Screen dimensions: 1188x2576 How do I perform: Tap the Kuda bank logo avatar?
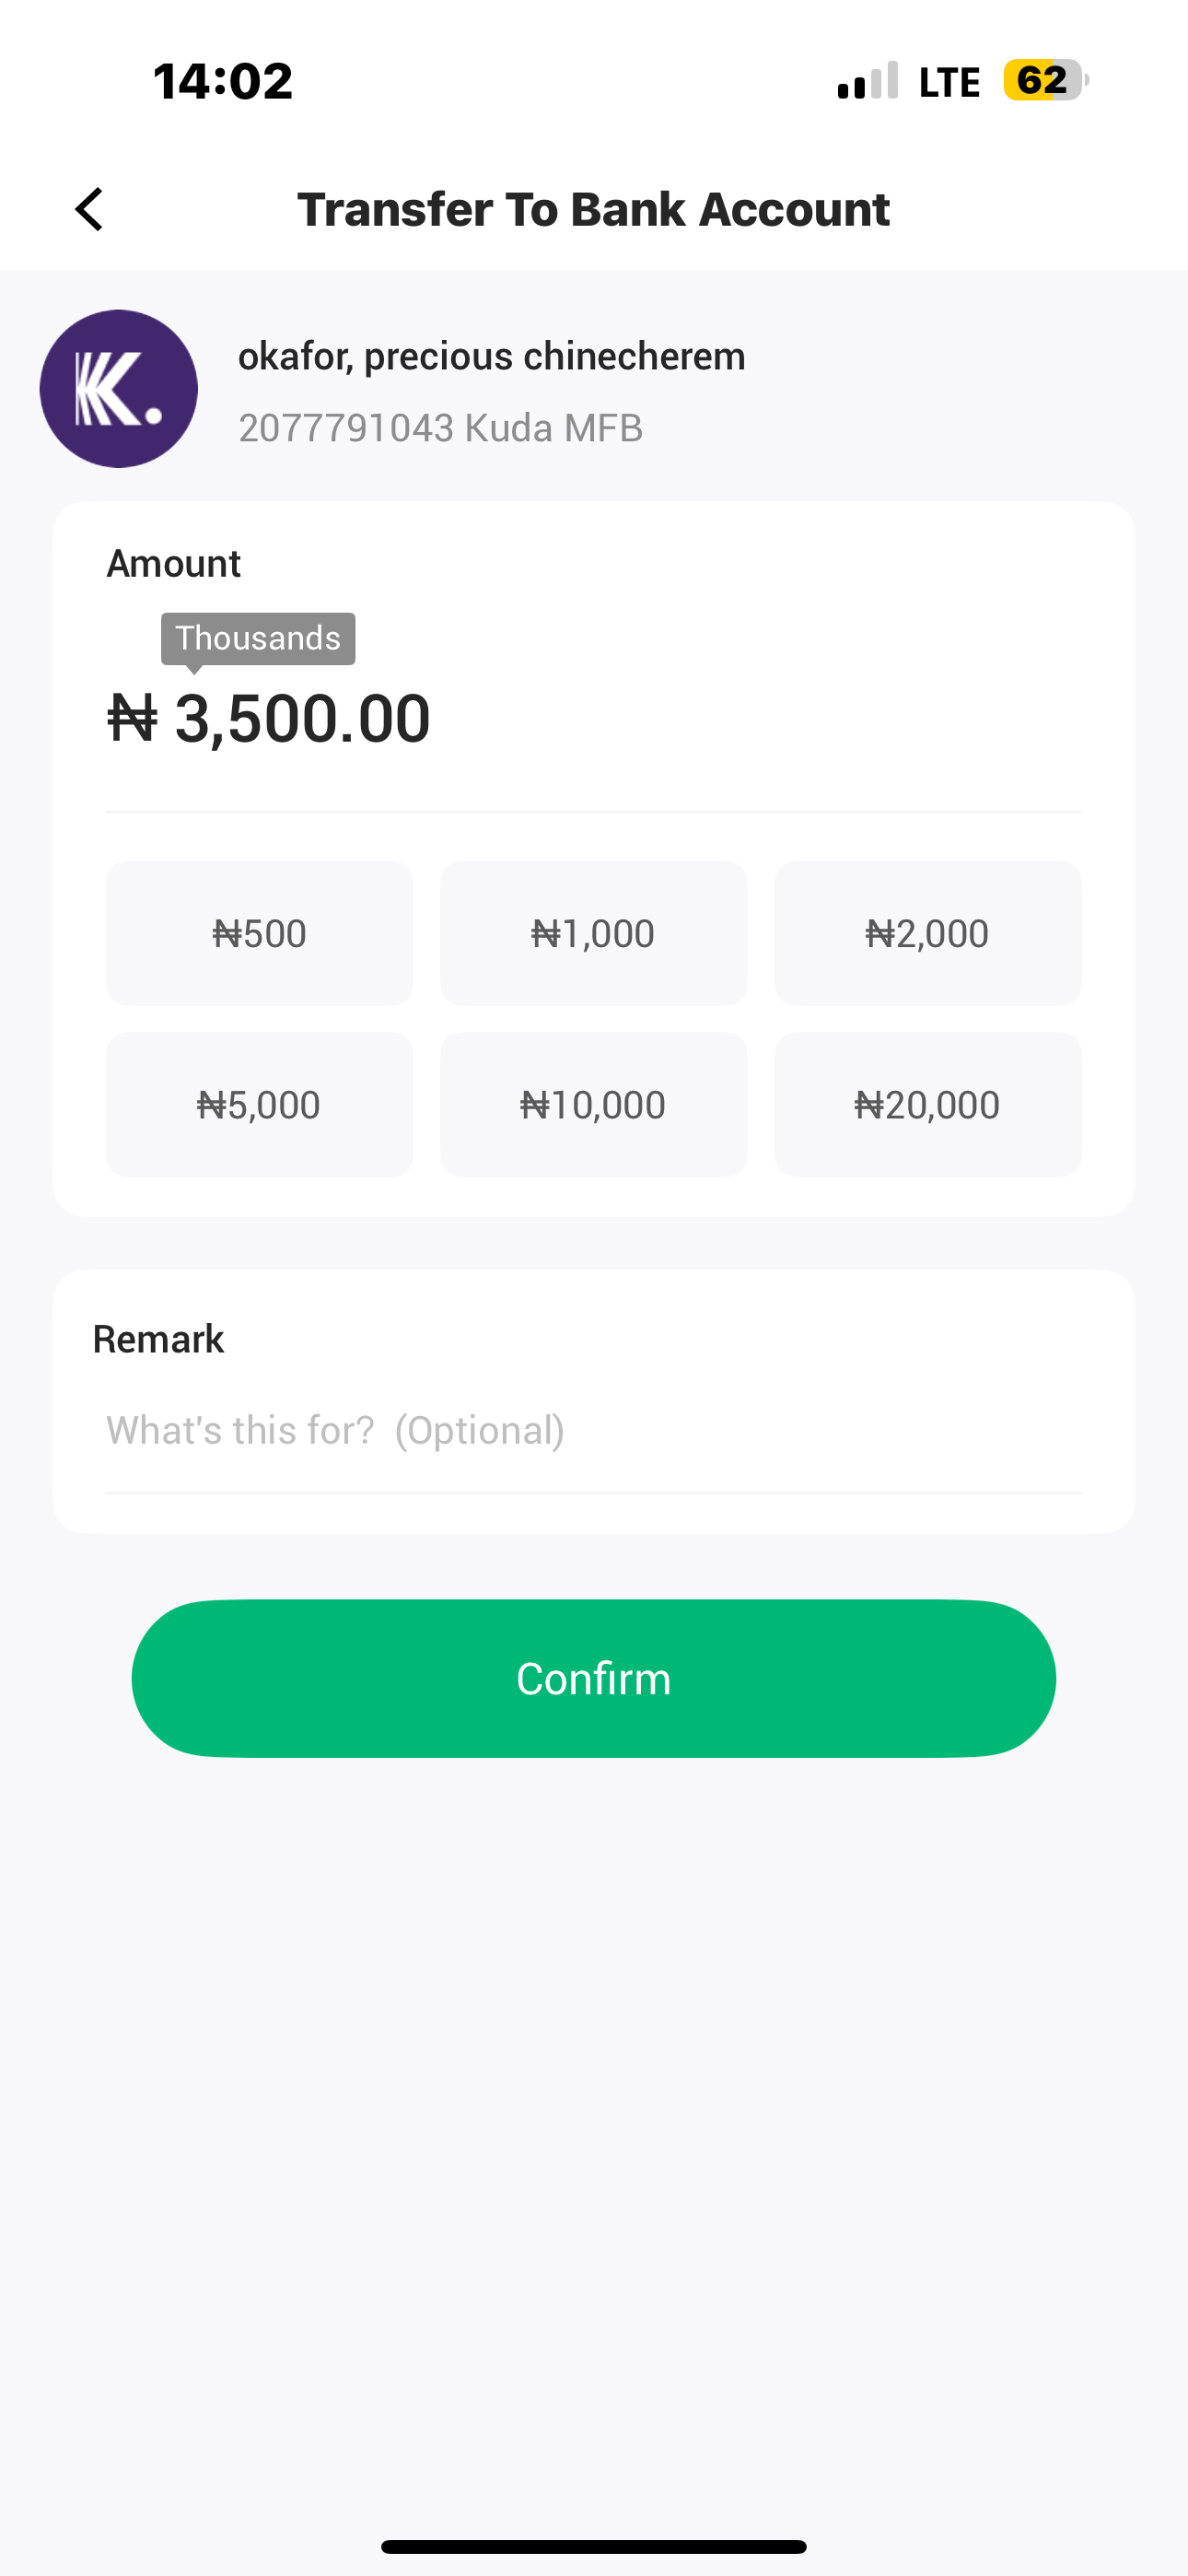tap(119, 388)
